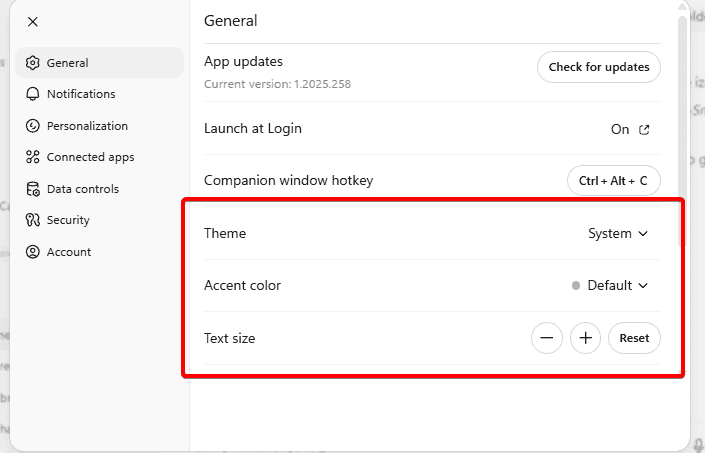Click the Account profile icon
The image size is (705, 453).
point(33,252)
